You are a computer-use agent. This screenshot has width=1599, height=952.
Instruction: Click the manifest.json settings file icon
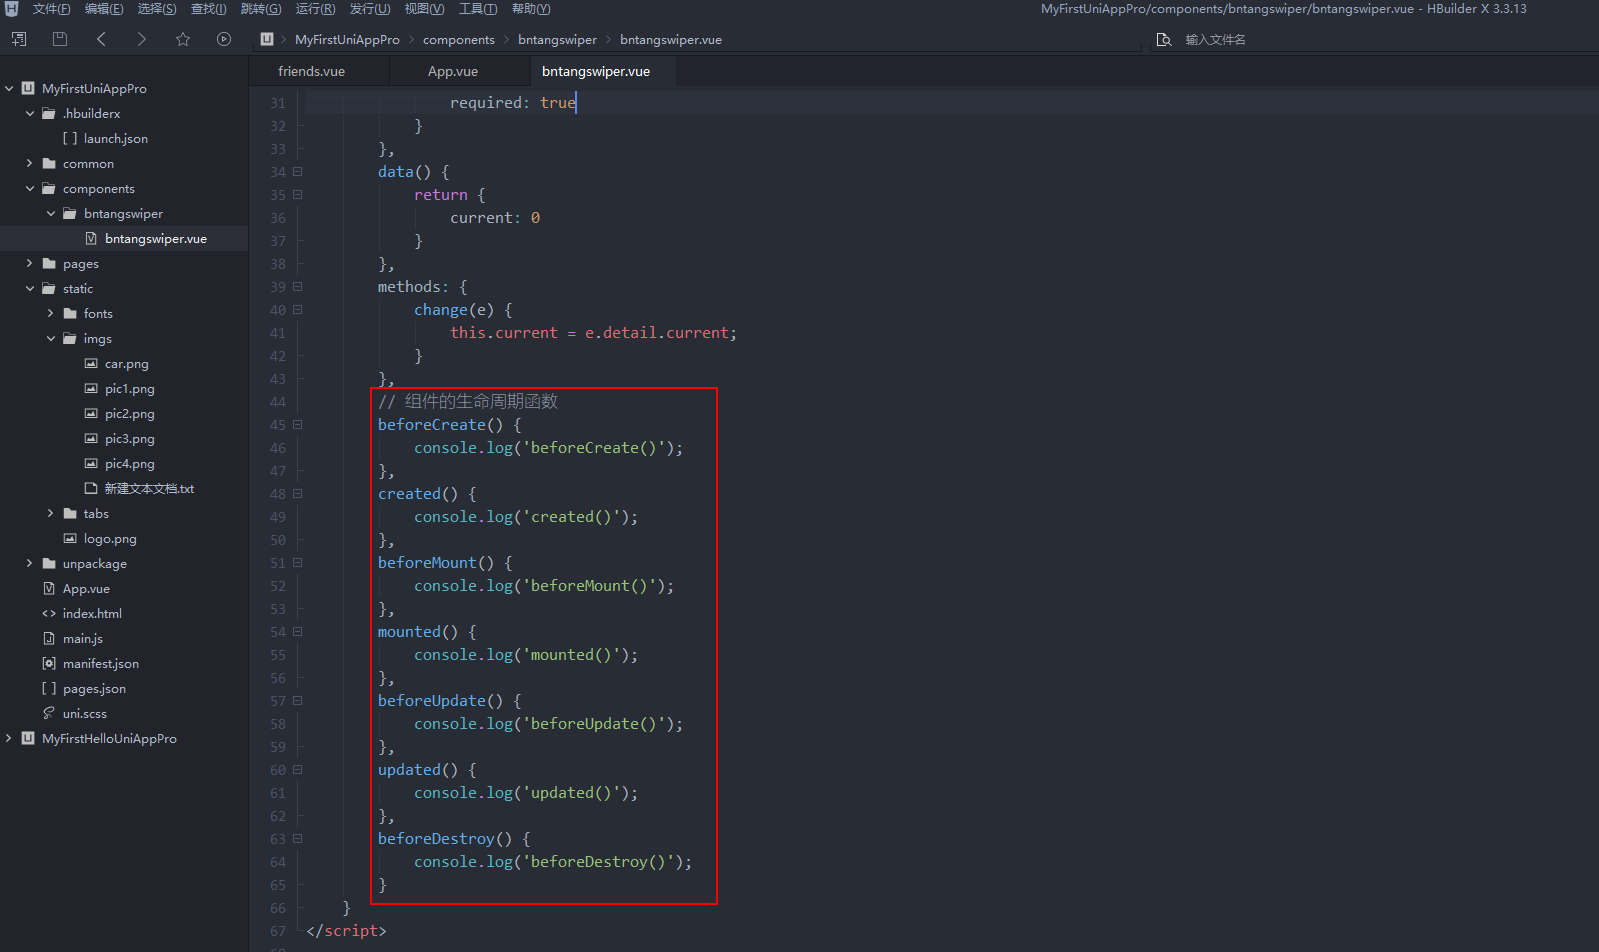pos(49,664)
